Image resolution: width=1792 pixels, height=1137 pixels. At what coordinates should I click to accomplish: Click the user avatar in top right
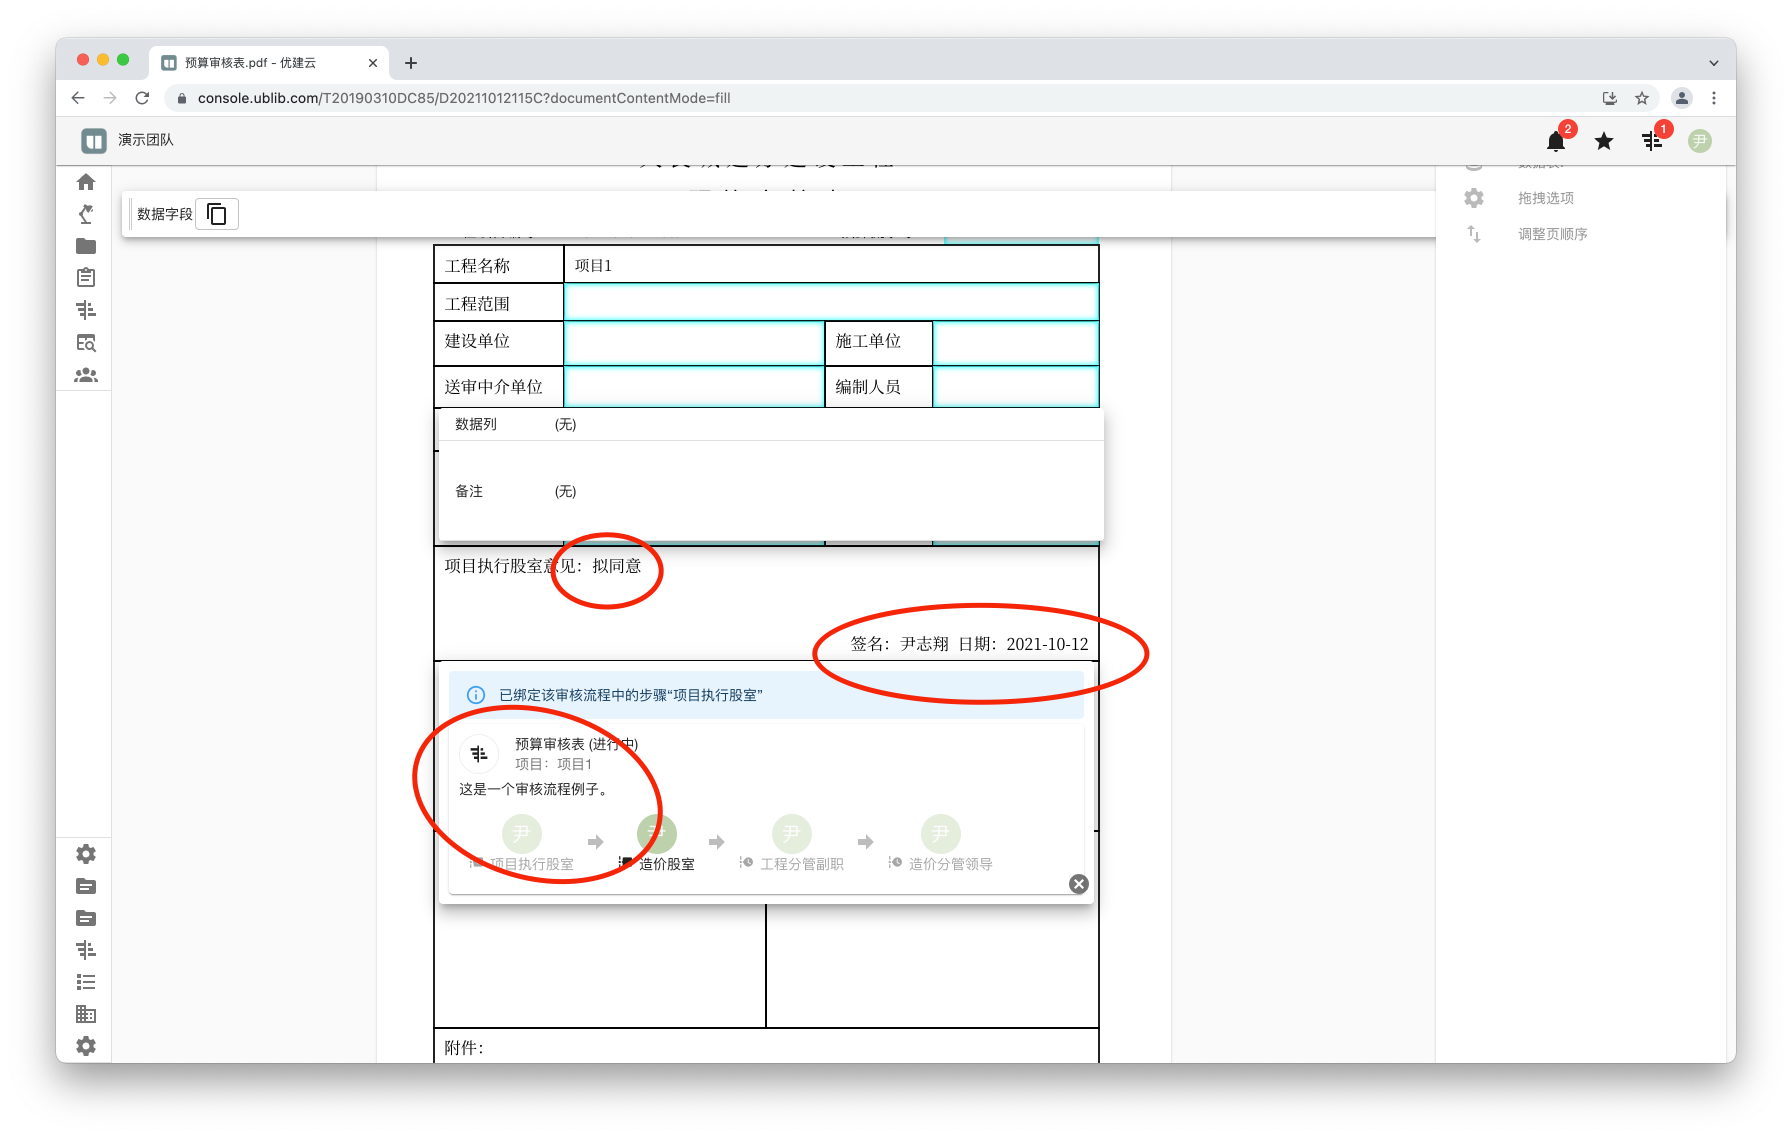[x=1700, y=141]
